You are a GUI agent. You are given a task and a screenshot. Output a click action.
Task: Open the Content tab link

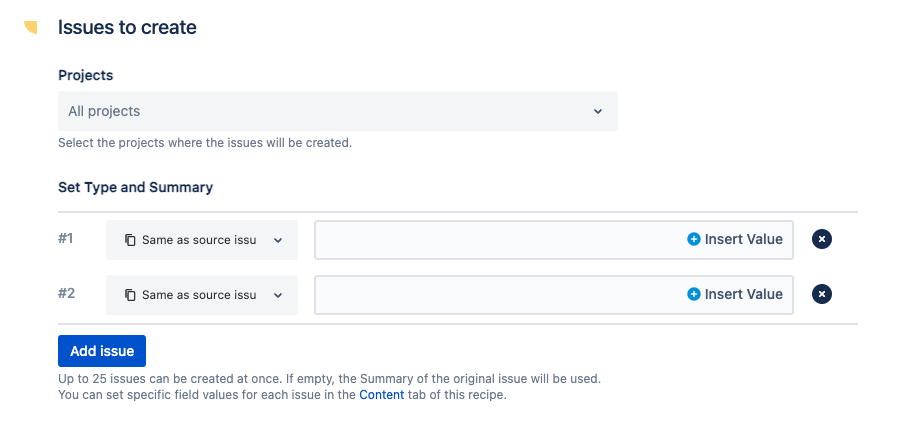[x=382, y=395]
